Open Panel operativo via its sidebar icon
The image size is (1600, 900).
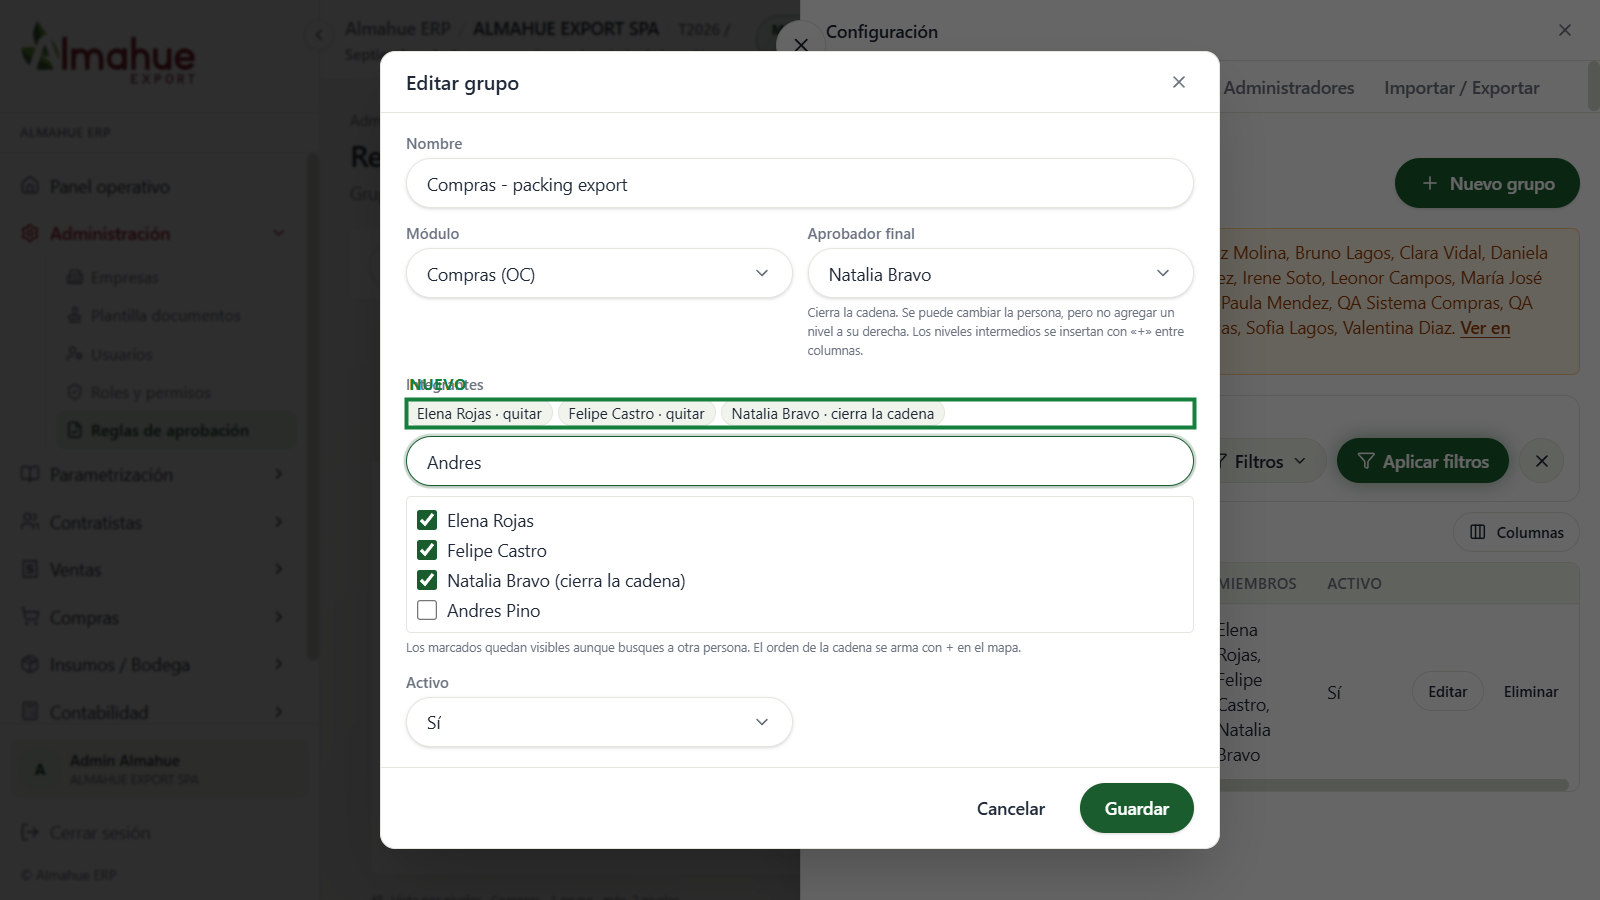[x=30, y=186]
